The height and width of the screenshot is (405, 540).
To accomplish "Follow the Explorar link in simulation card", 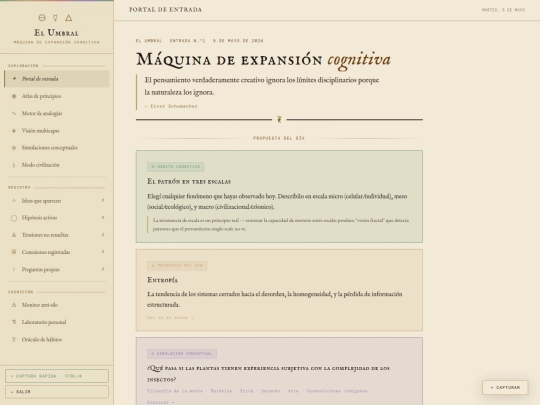I will pyautogui.click(x=160, y=402).
